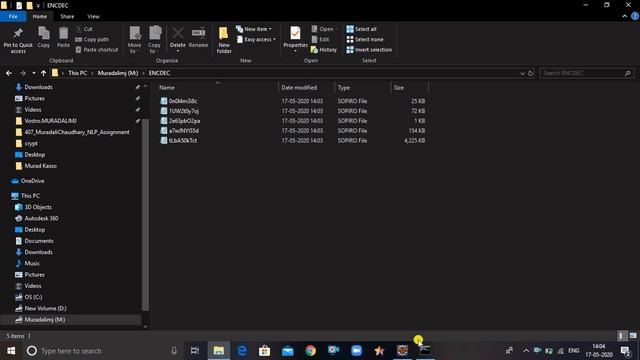
Task: Open Music under This PC
Action: coord(32,263)
